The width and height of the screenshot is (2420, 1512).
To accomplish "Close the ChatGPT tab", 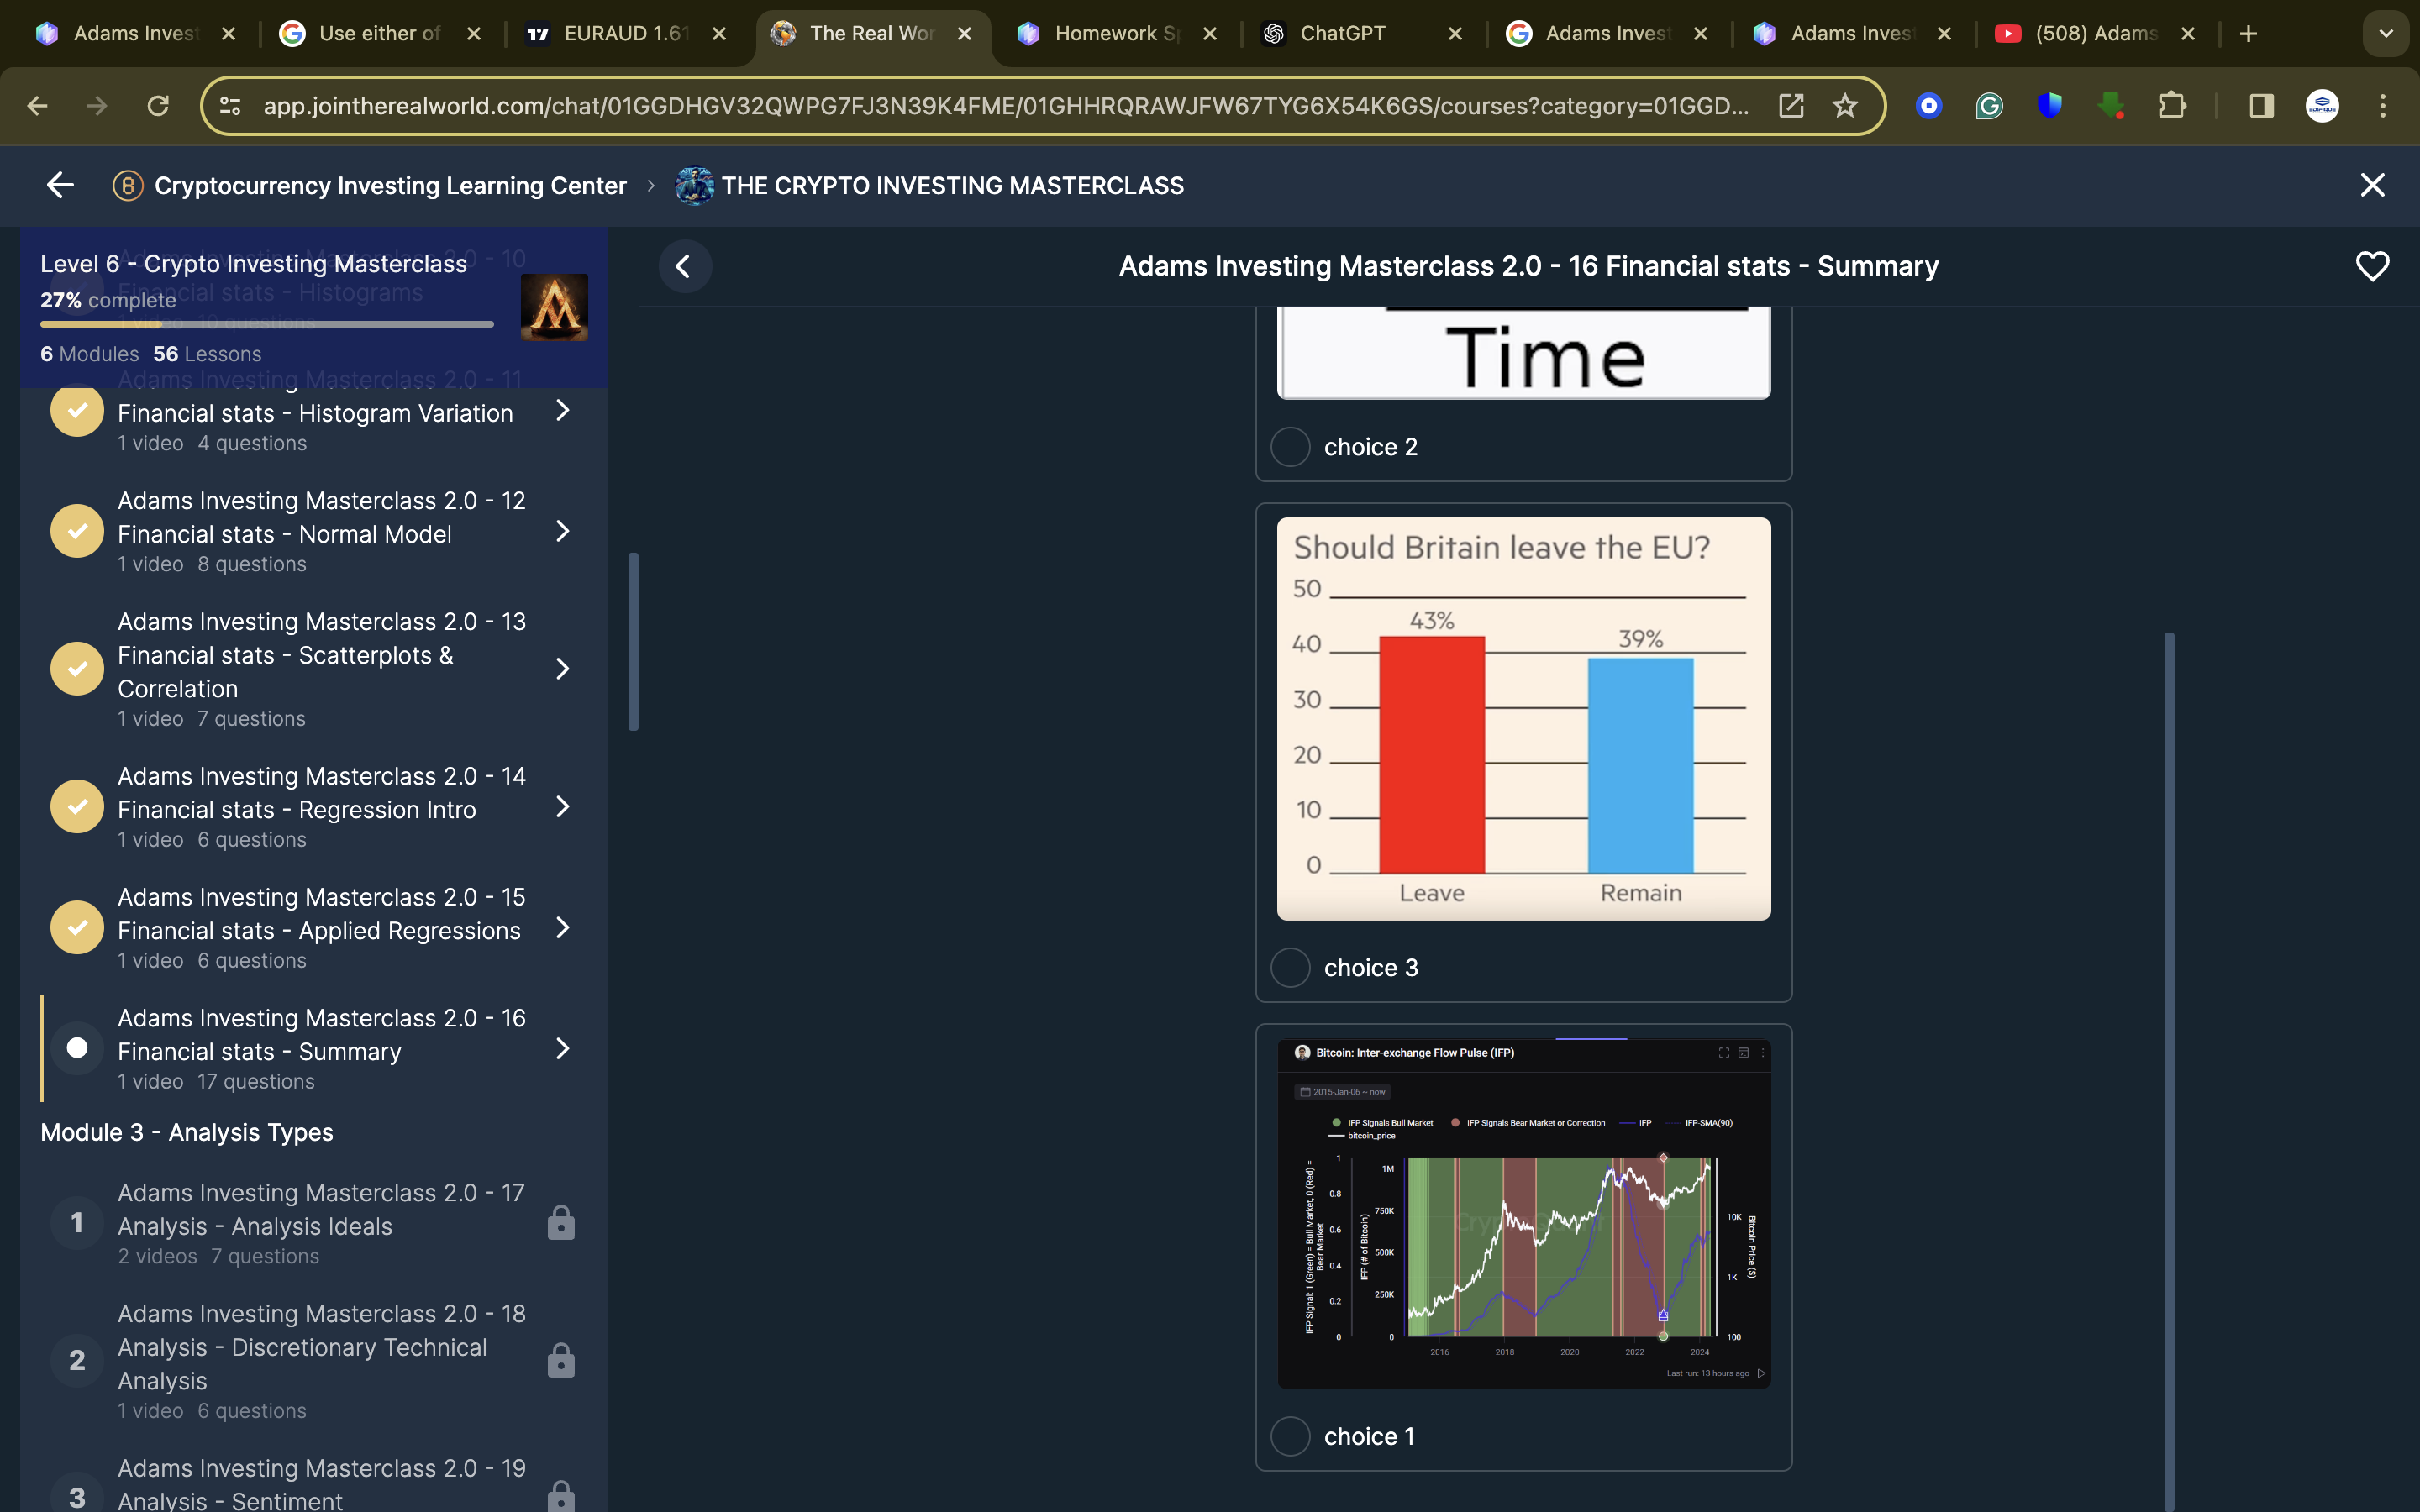I will coord(1455,34).
